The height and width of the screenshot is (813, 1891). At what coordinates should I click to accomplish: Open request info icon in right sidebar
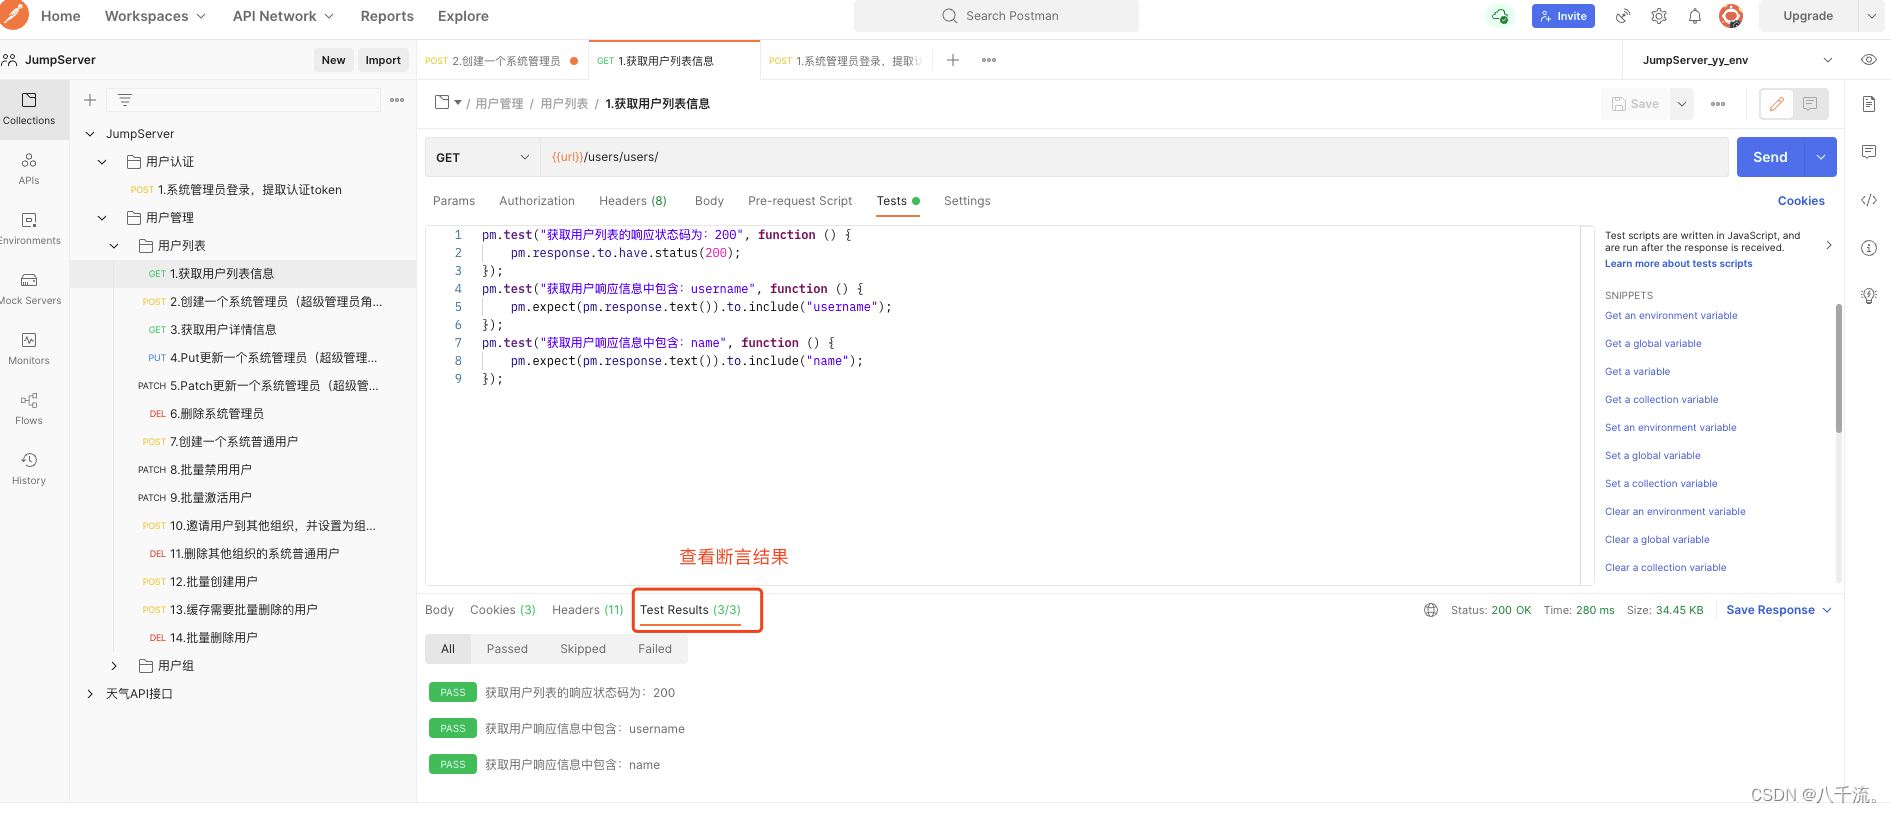(1868, 248)
